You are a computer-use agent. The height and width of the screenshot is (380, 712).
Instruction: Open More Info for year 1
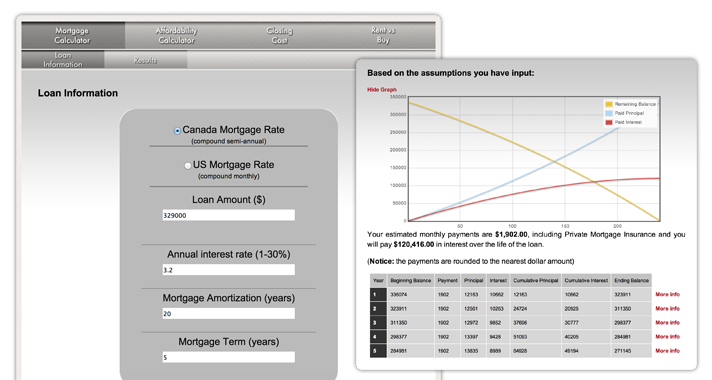(x=668, y=294)
